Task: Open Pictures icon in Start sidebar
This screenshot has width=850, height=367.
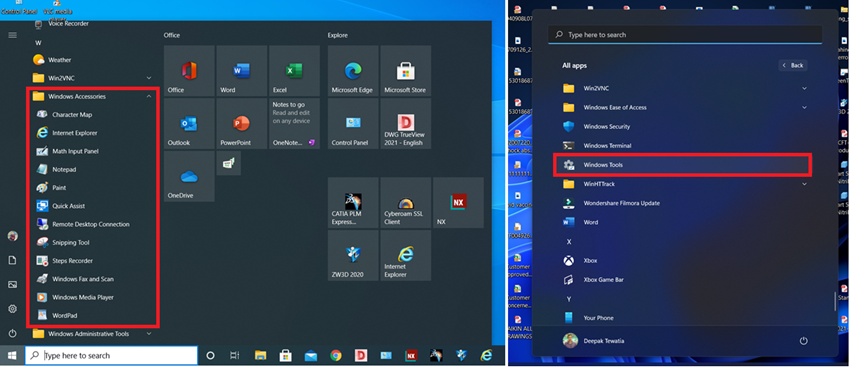Action: click(12, 285)
